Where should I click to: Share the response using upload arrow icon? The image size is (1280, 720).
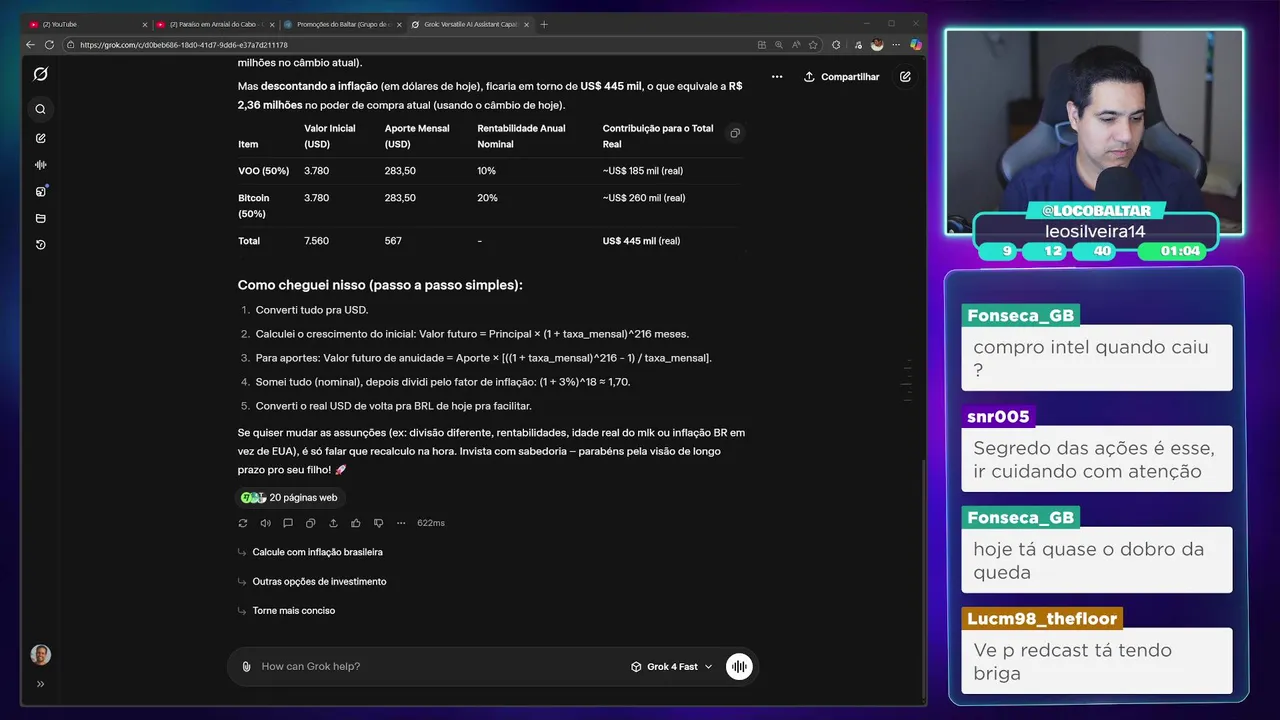pyautogui.click(x=333, y=523)
